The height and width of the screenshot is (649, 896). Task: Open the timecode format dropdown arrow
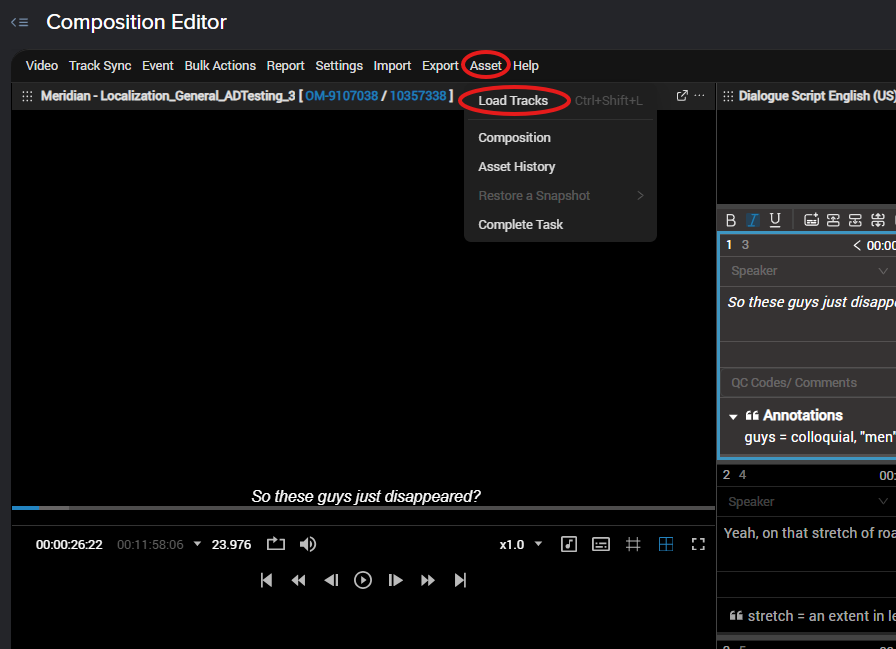197,544
